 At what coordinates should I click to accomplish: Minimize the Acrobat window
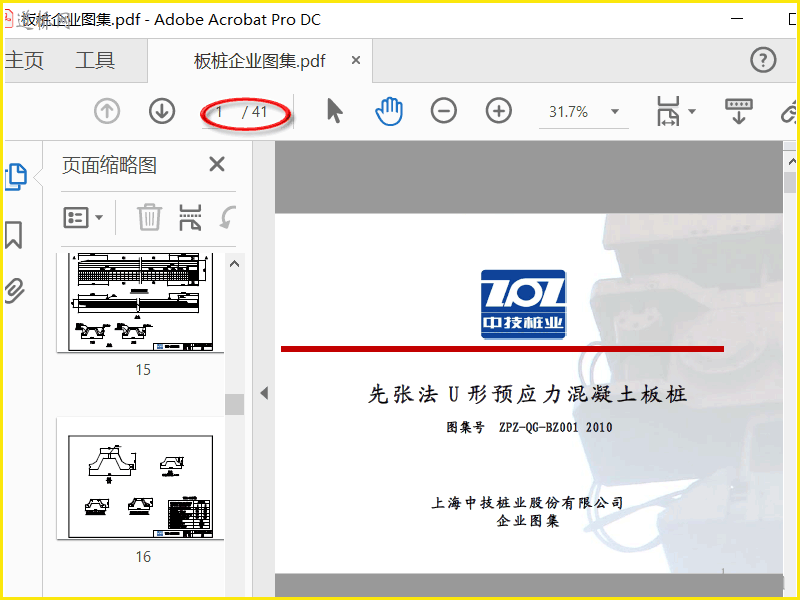coord(737,18)
